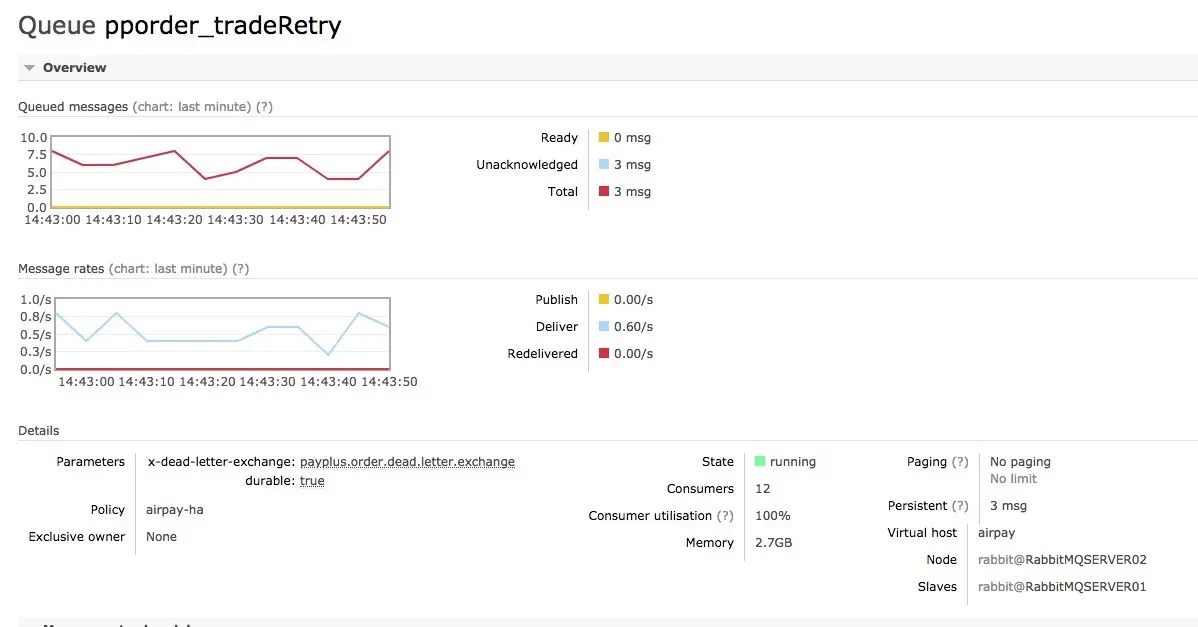
Task: Click the Queue pporder_tradeRetry heading
Action: (x=180, y=26)
